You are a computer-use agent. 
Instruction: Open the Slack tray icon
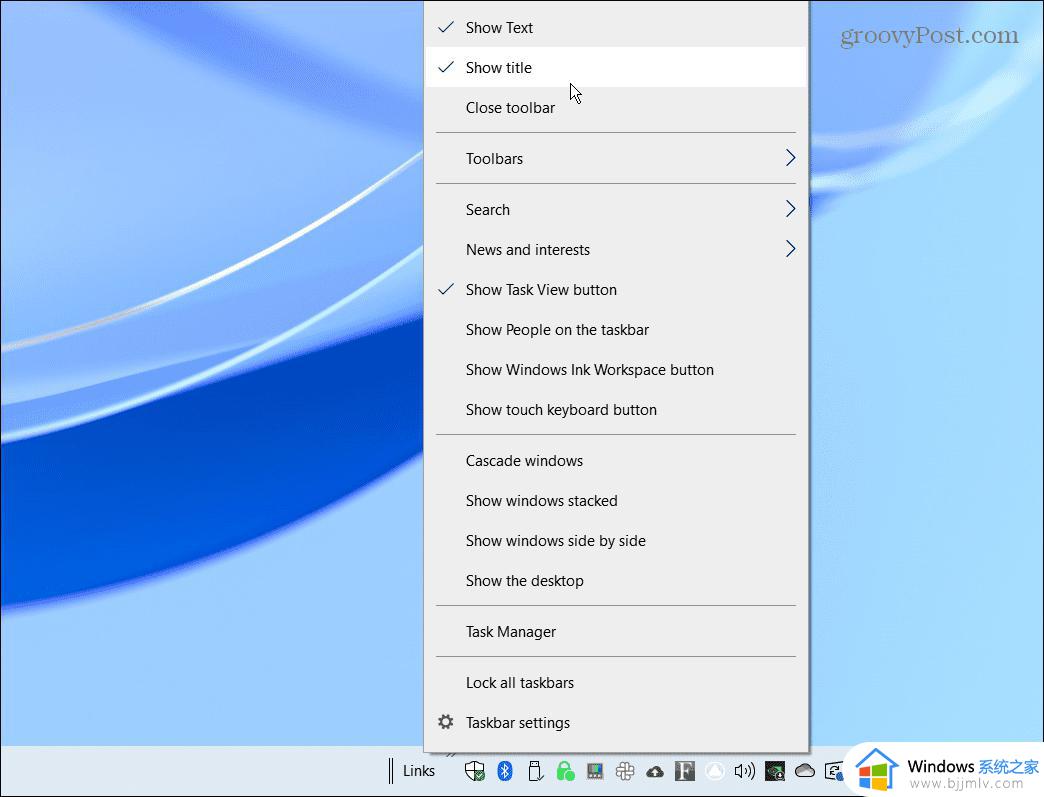(625, 771)
